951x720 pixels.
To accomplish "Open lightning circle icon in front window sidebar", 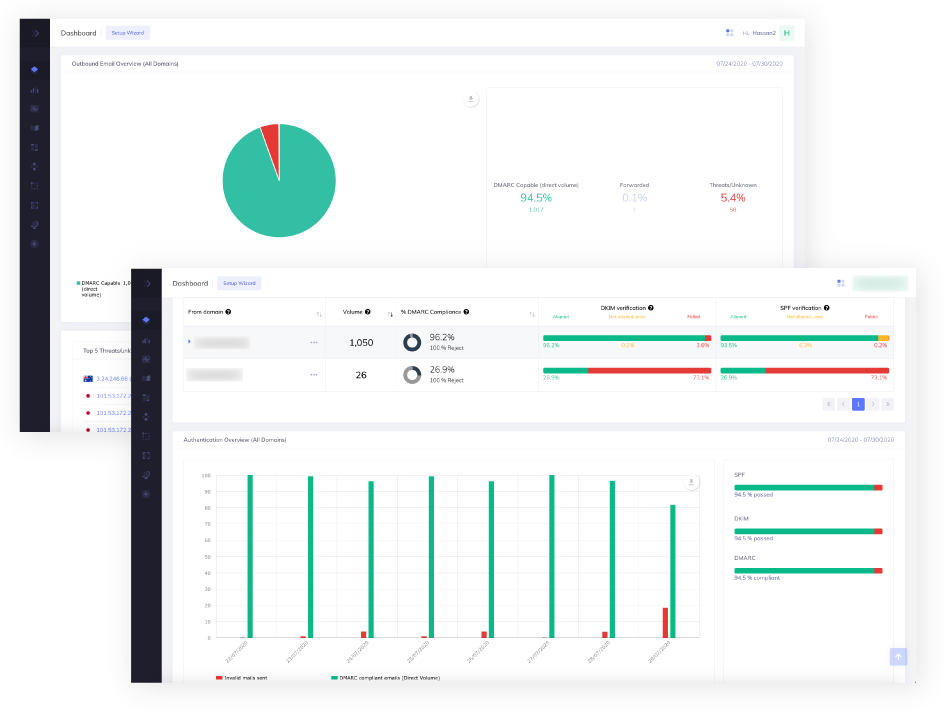I will tap(146, 494).
